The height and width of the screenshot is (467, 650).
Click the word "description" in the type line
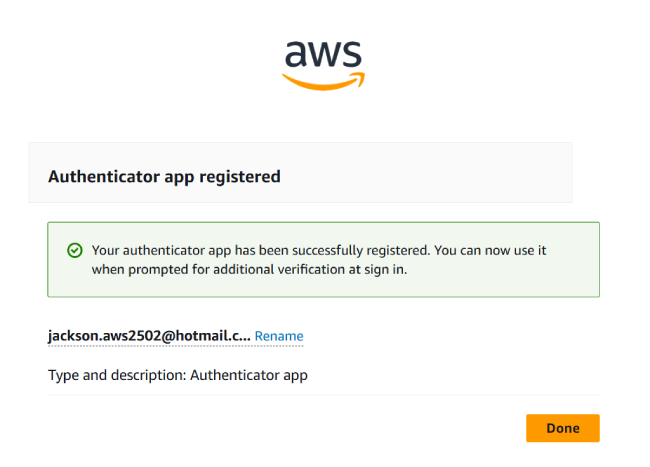(x=148, y=376)
